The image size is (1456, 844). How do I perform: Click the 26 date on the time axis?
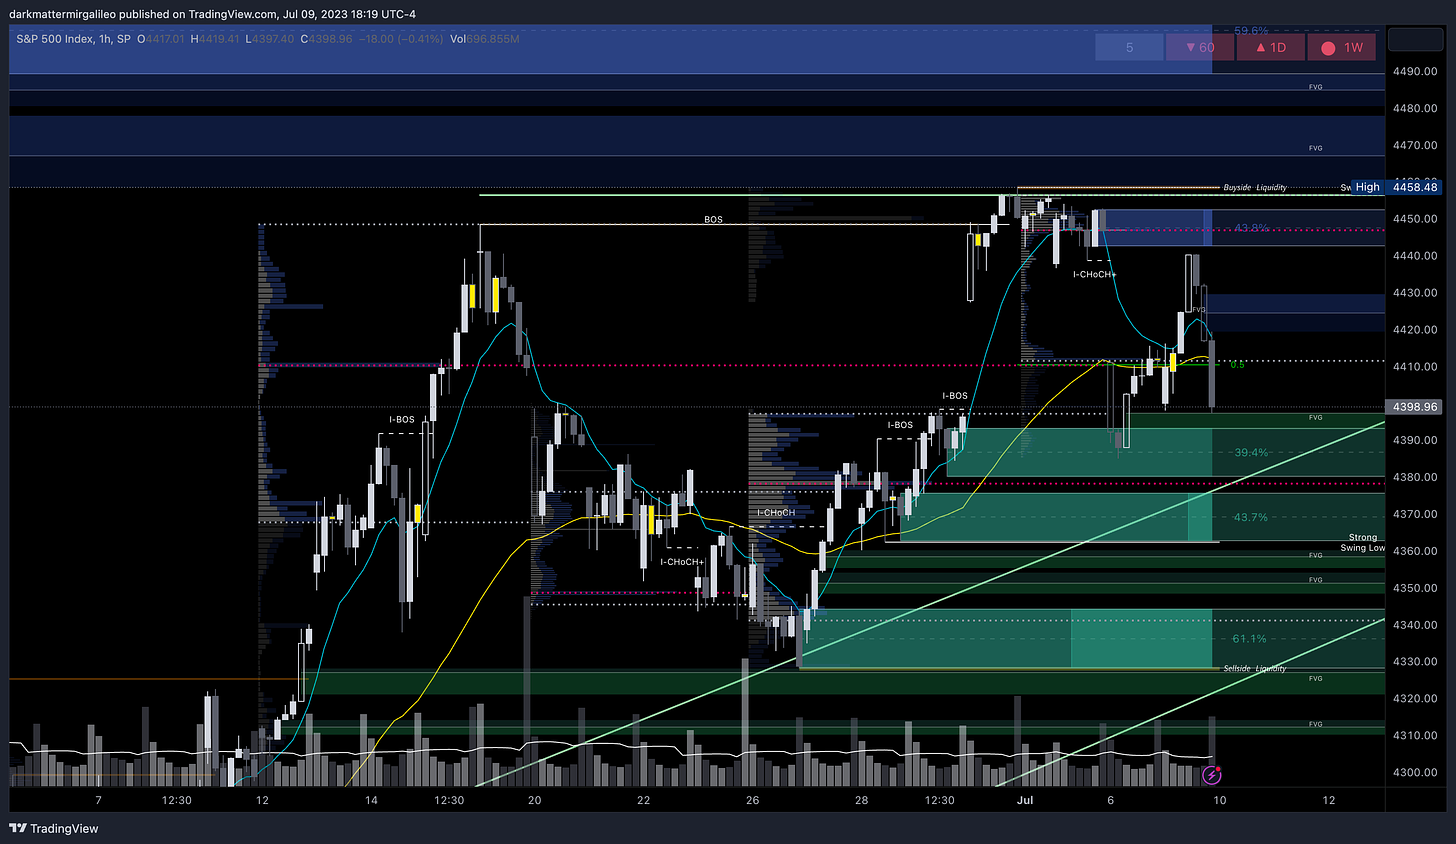tap(753, 800)
